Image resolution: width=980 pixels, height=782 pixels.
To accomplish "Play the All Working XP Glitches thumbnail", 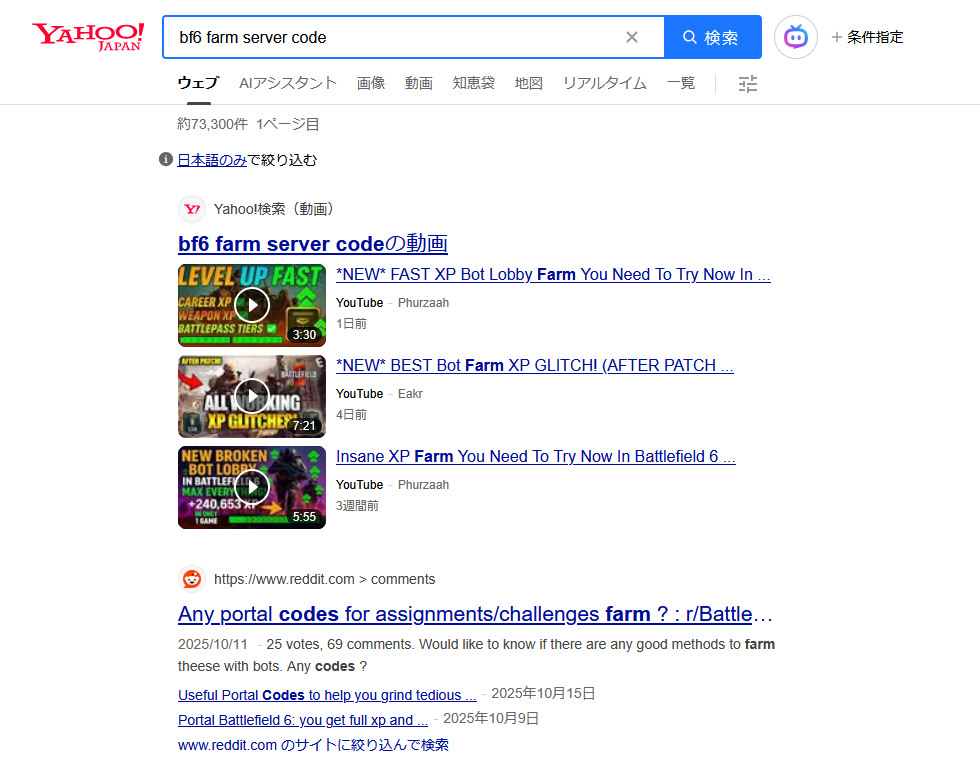I will tap(252, 396).
